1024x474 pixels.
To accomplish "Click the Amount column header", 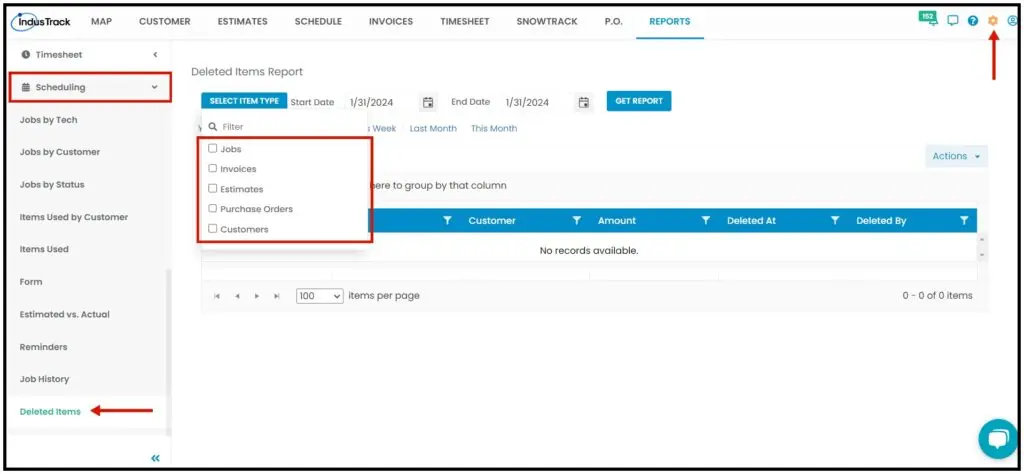I will 616,221.
